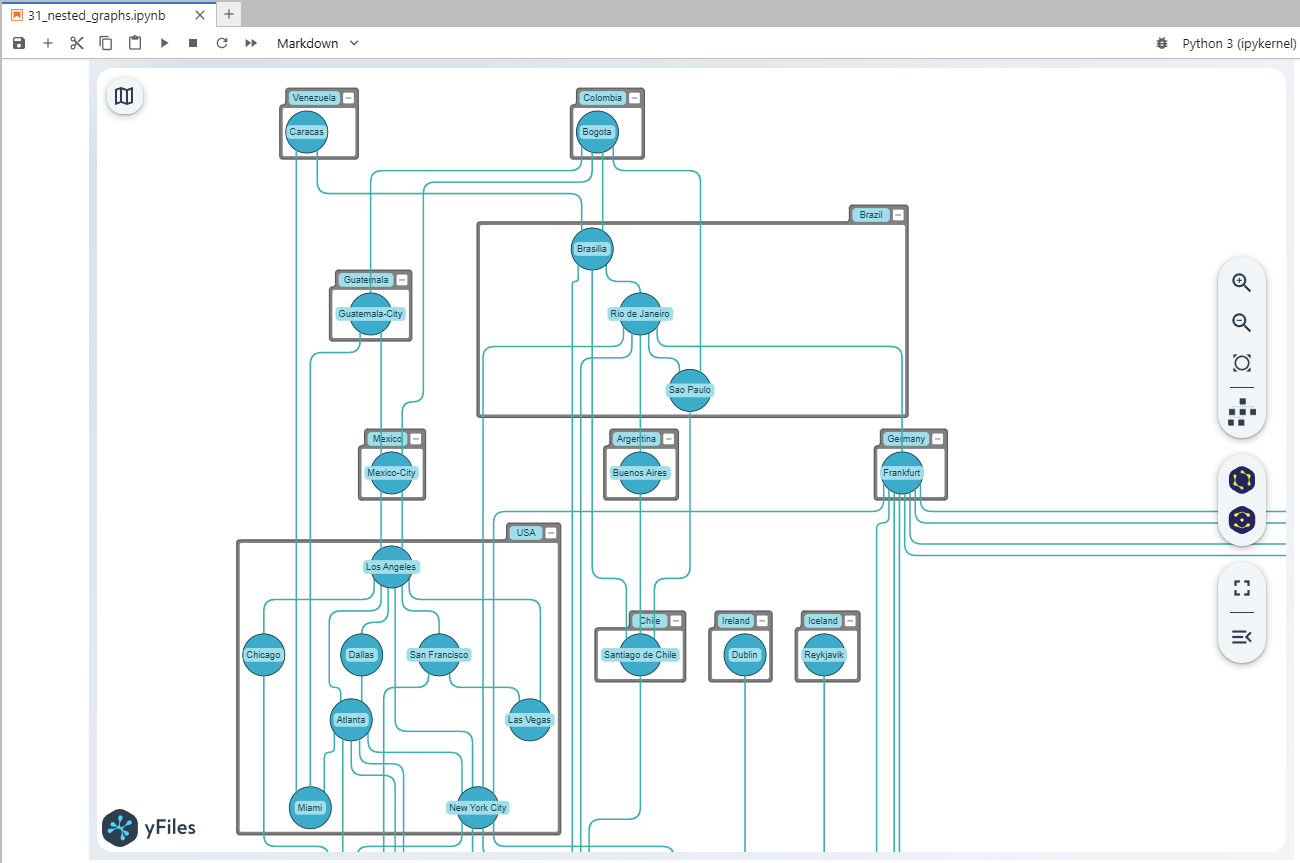Select the Los Angeles node
This screenshot has width=1300, height=863.
[391, 567]
